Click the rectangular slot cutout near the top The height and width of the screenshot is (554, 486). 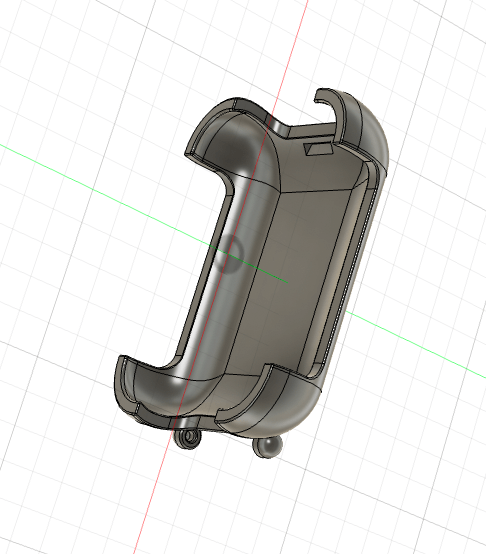pyautogui.click(x=320, y=149)
